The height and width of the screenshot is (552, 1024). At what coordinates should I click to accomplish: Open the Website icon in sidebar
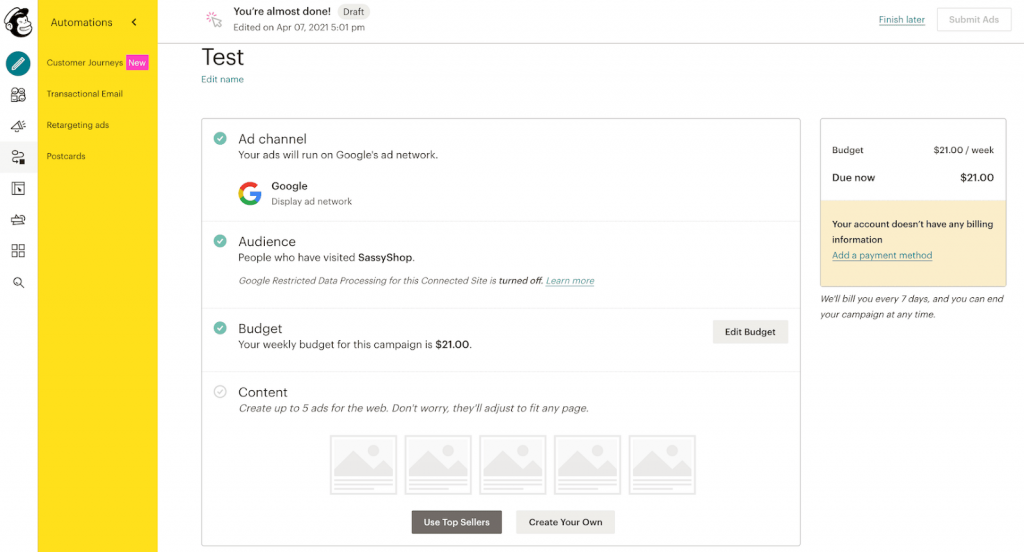coord(18,189)
